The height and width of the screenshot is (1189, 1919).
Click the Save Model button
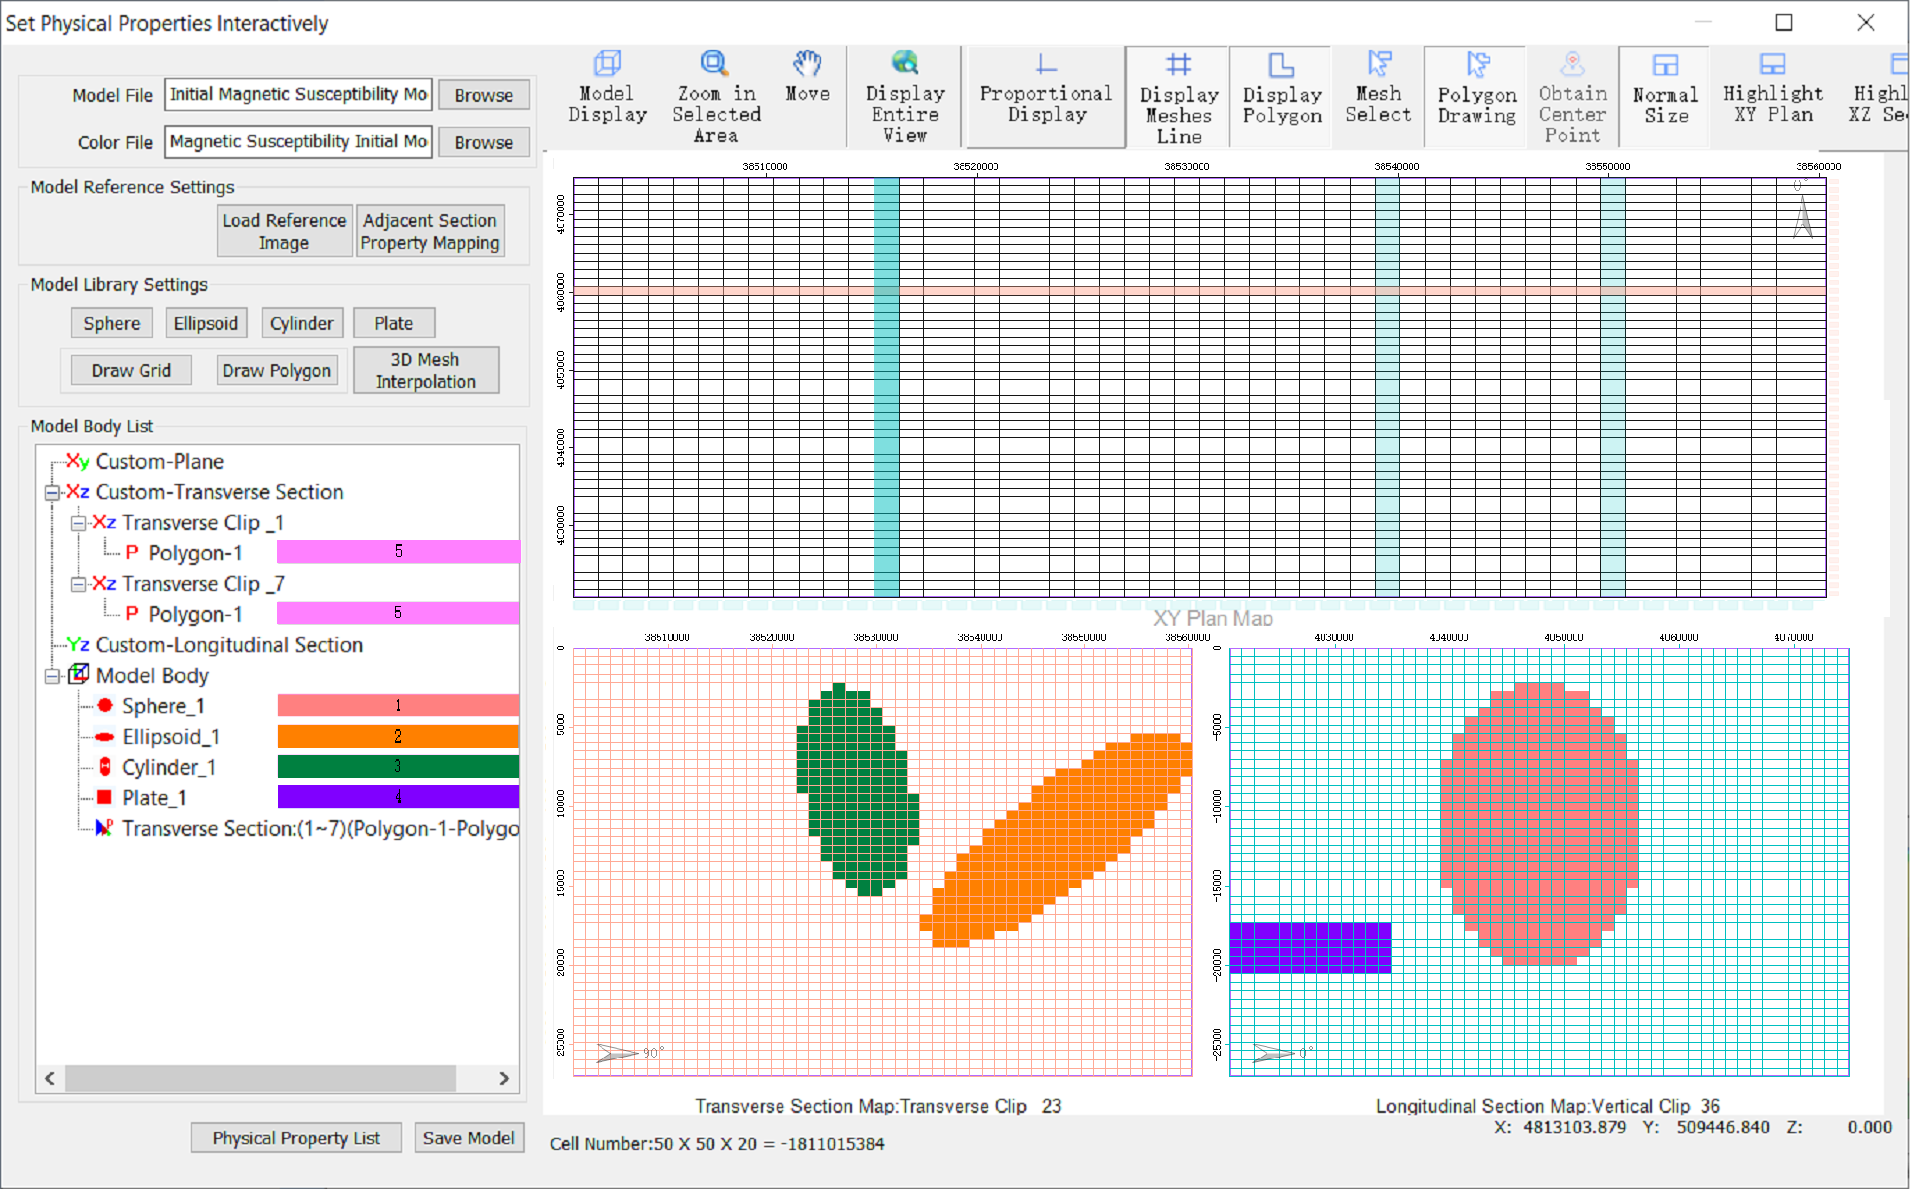469,1138
